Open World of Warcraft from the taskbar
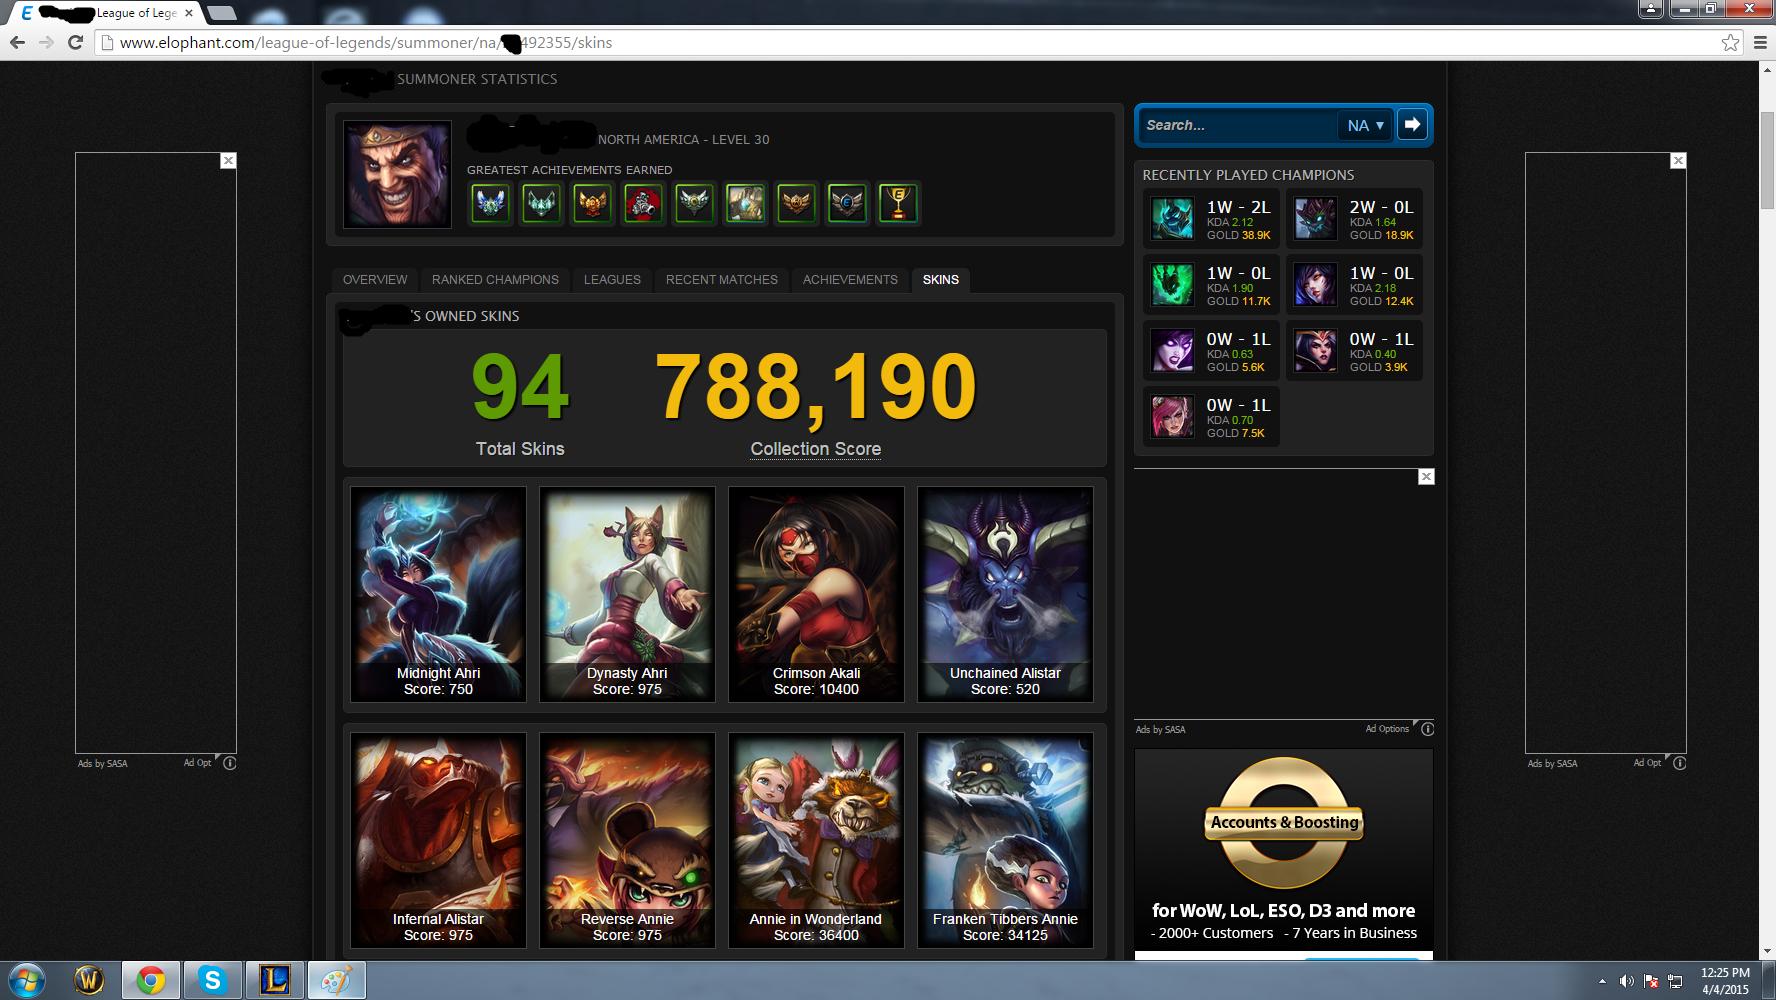Image resolution: width=1776 pixels, height=1000 pixels. [x=90, y=981]
